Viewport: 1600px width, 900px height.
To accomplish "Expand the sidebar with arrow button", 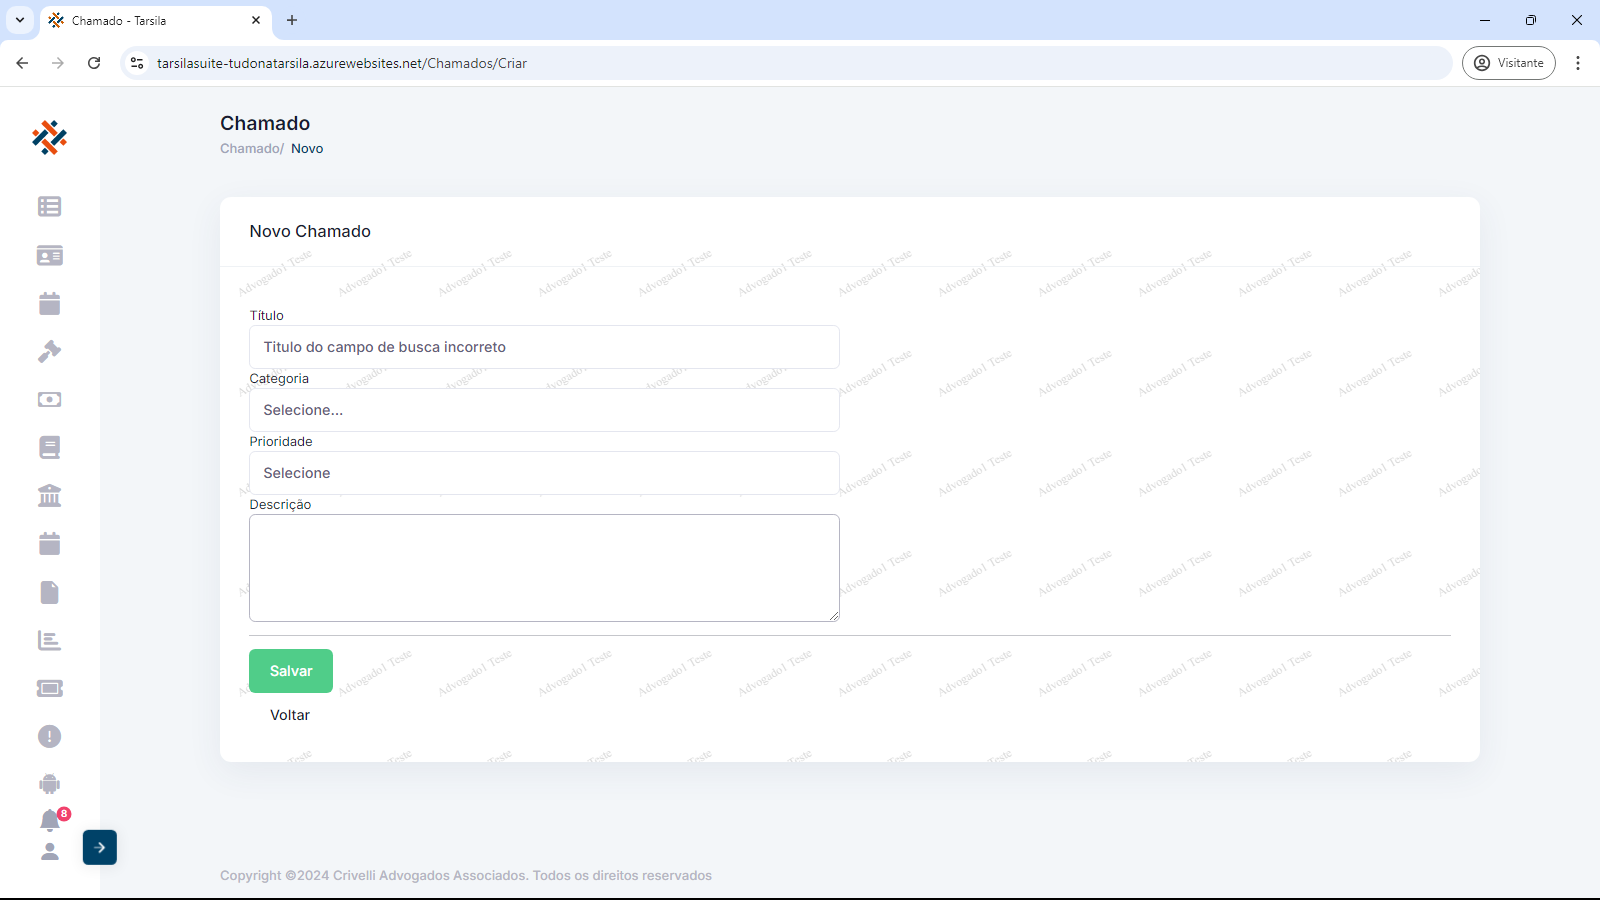I will click(100, 847).
